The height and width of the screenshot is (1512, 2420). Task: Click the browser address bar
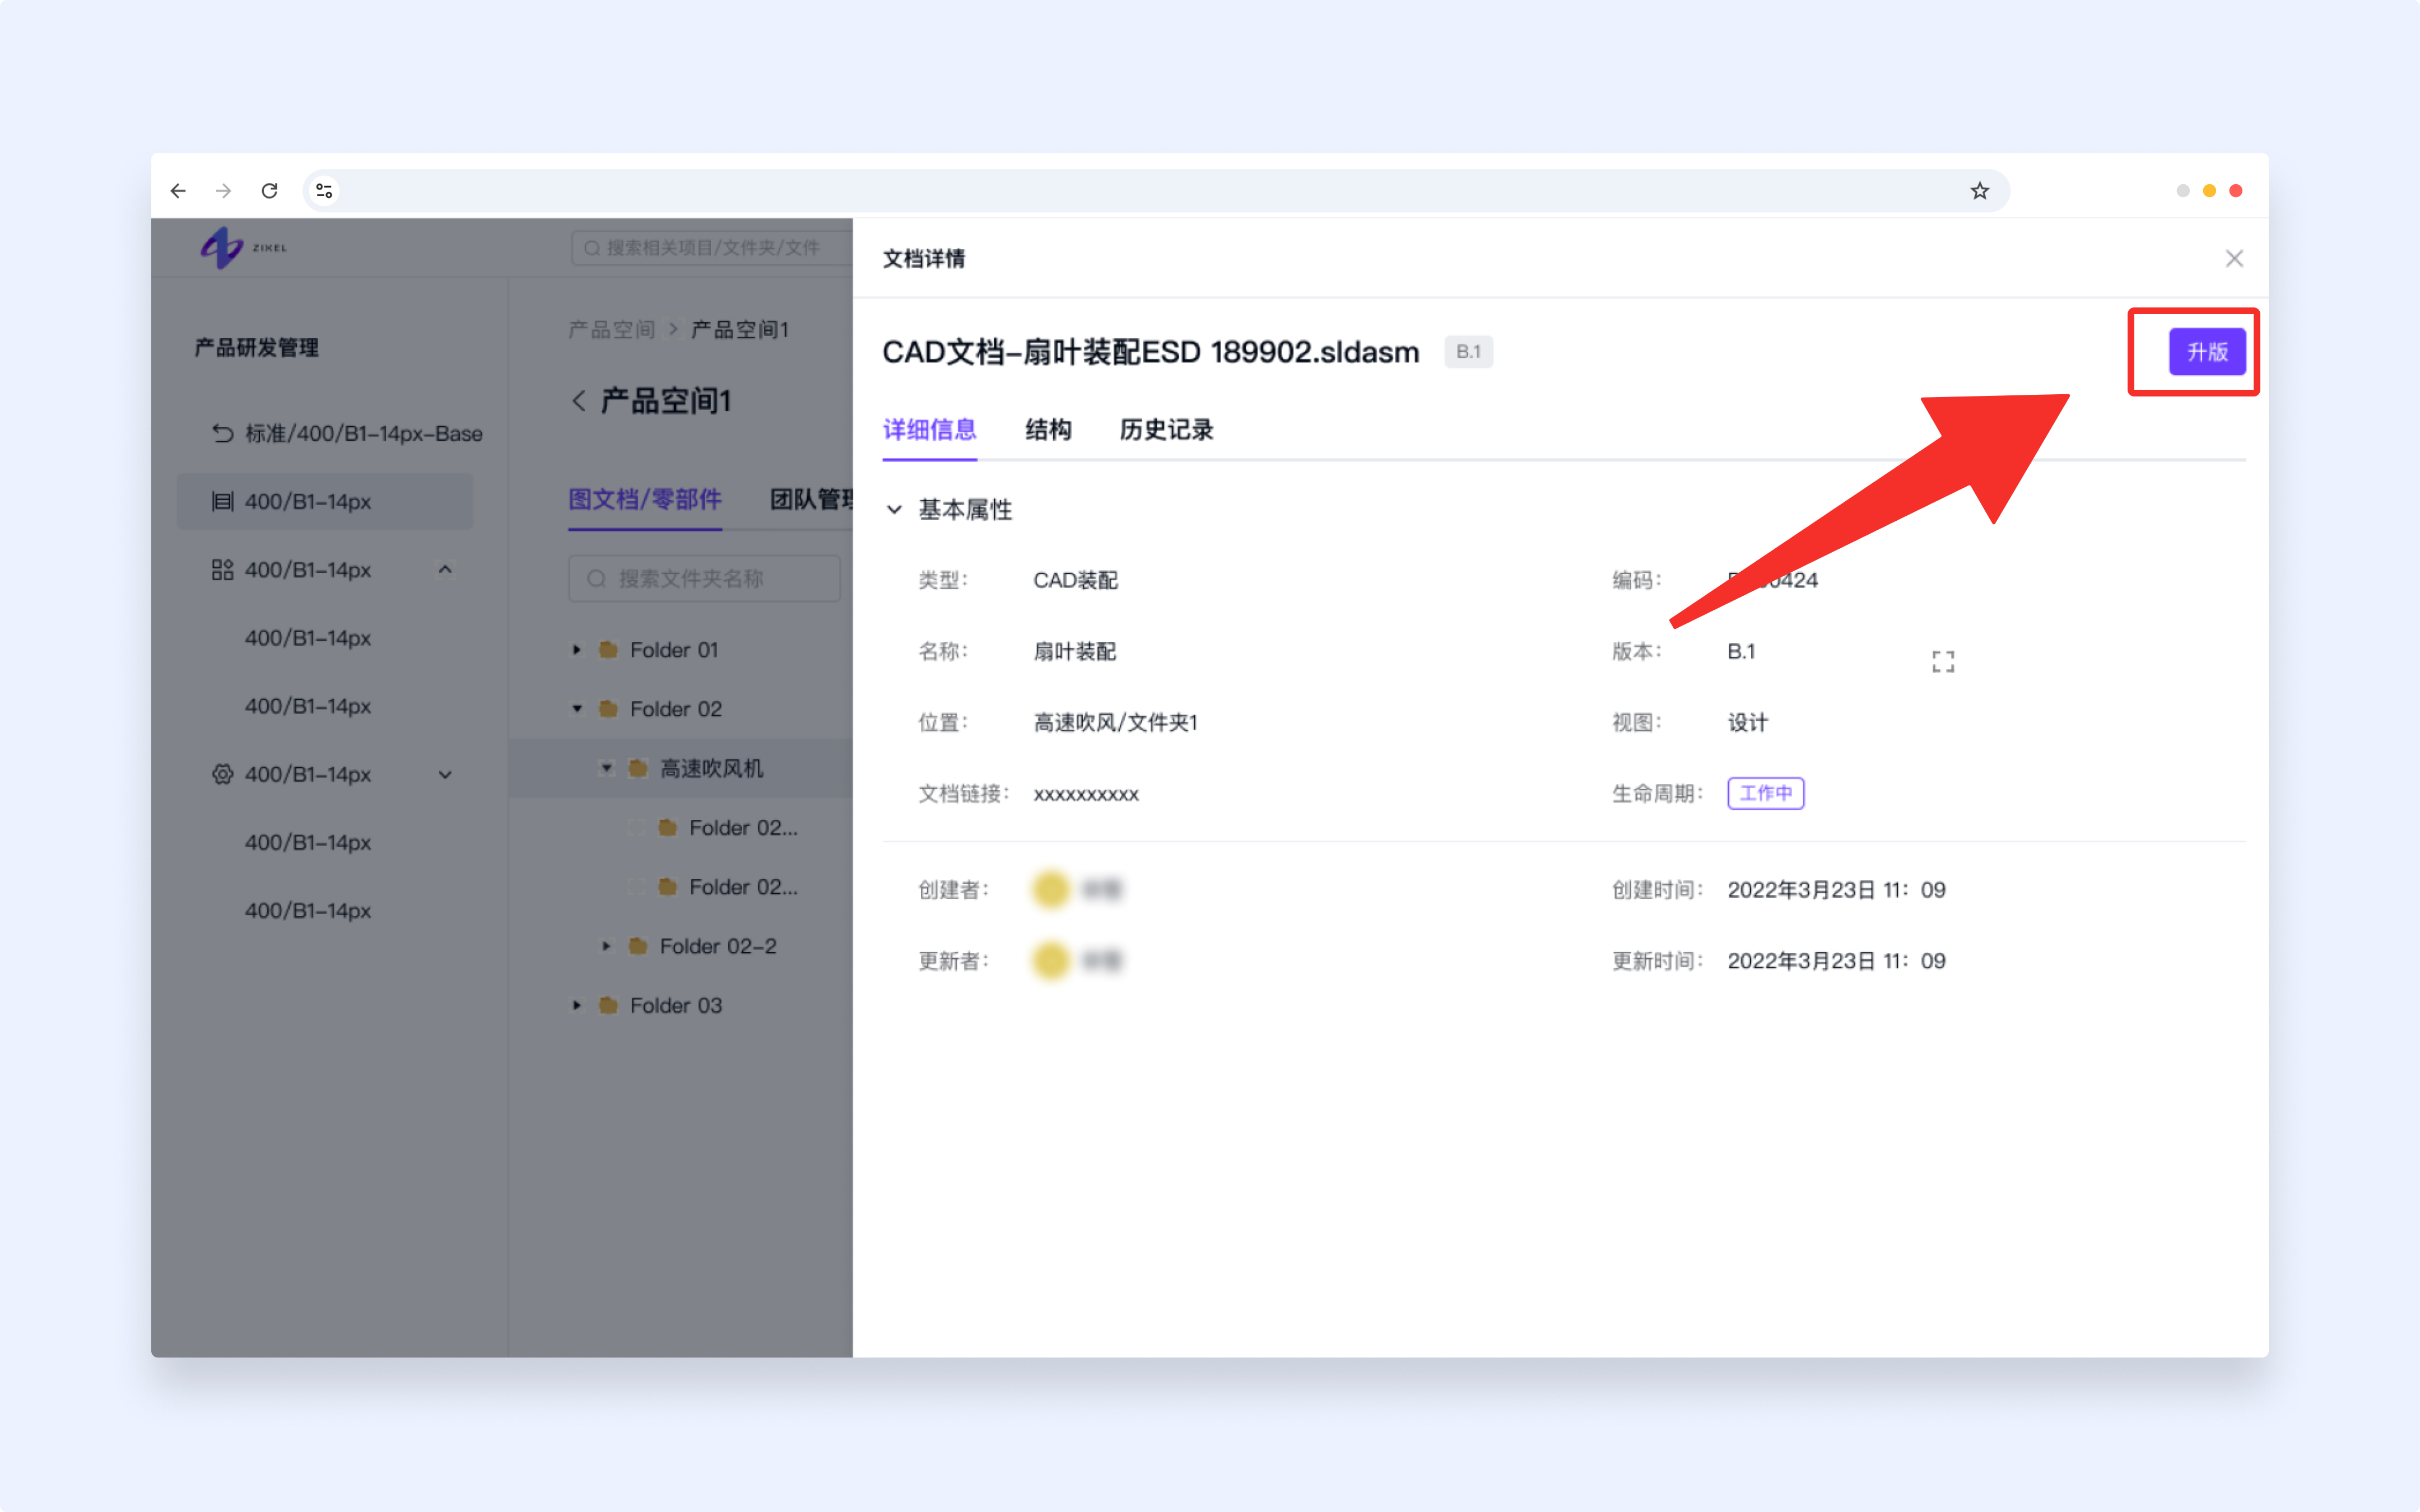(1155, 190)
